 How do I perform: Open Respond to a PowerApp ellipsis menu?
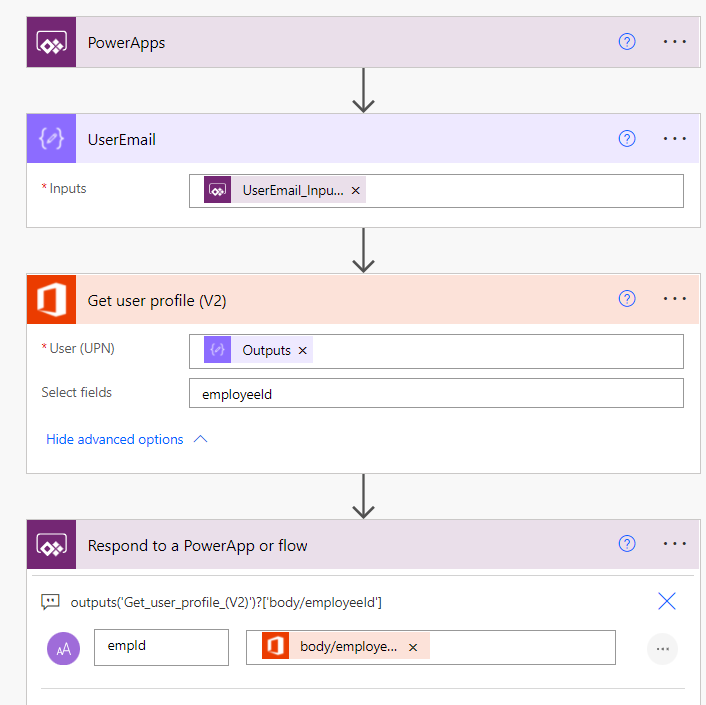(x=675, y=545)
